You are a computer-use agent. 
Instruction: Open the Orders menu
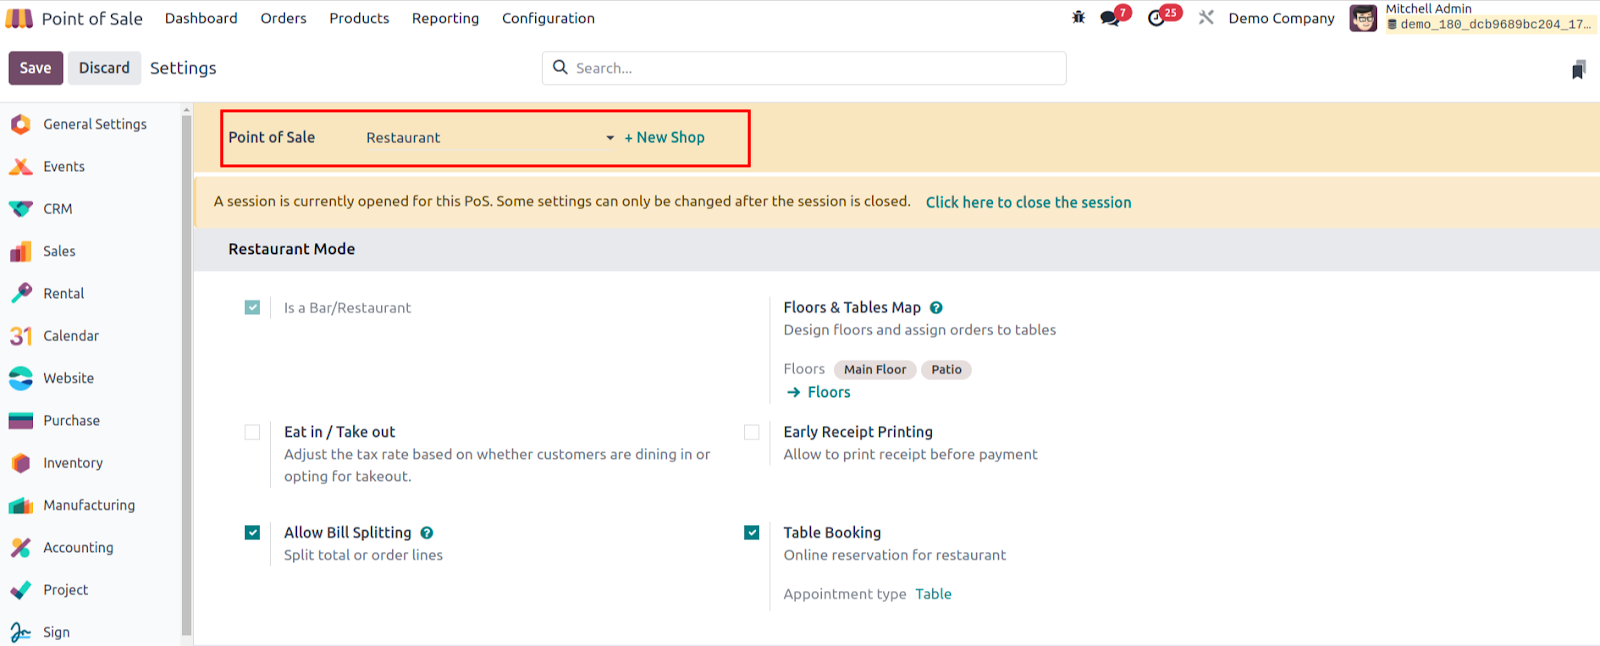283,18
